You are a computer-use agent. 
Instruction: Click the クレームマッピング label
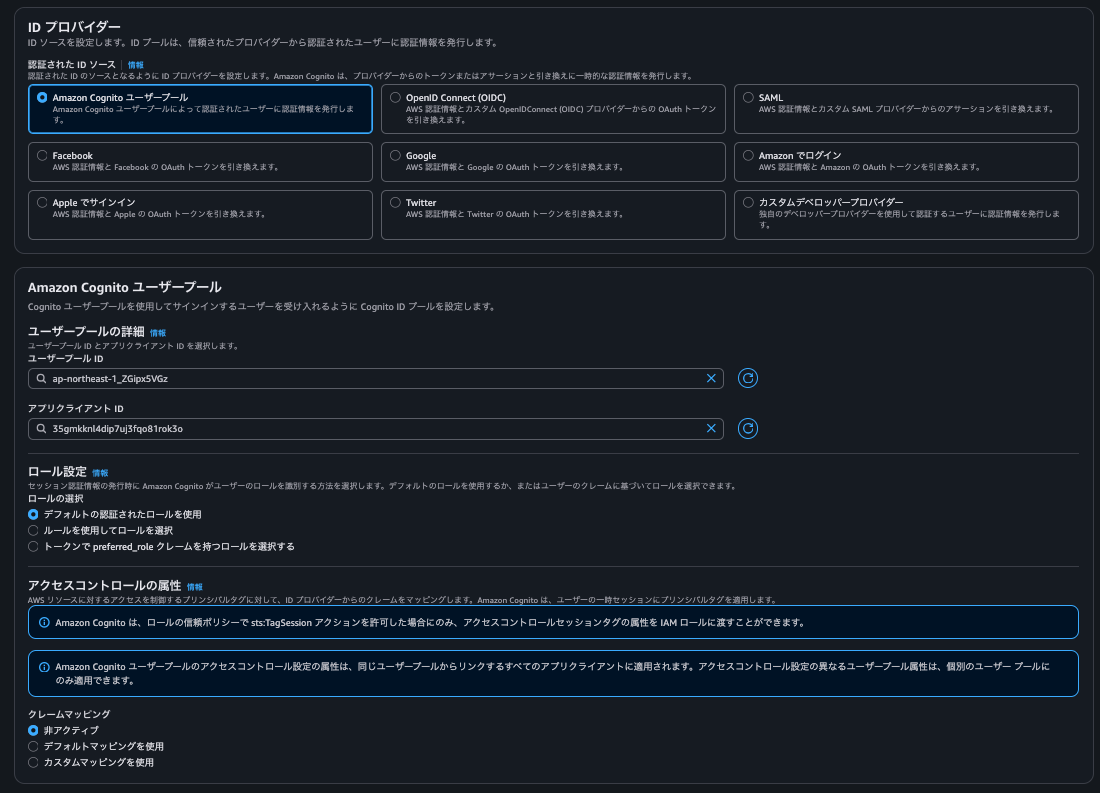[x=69, y=714]
